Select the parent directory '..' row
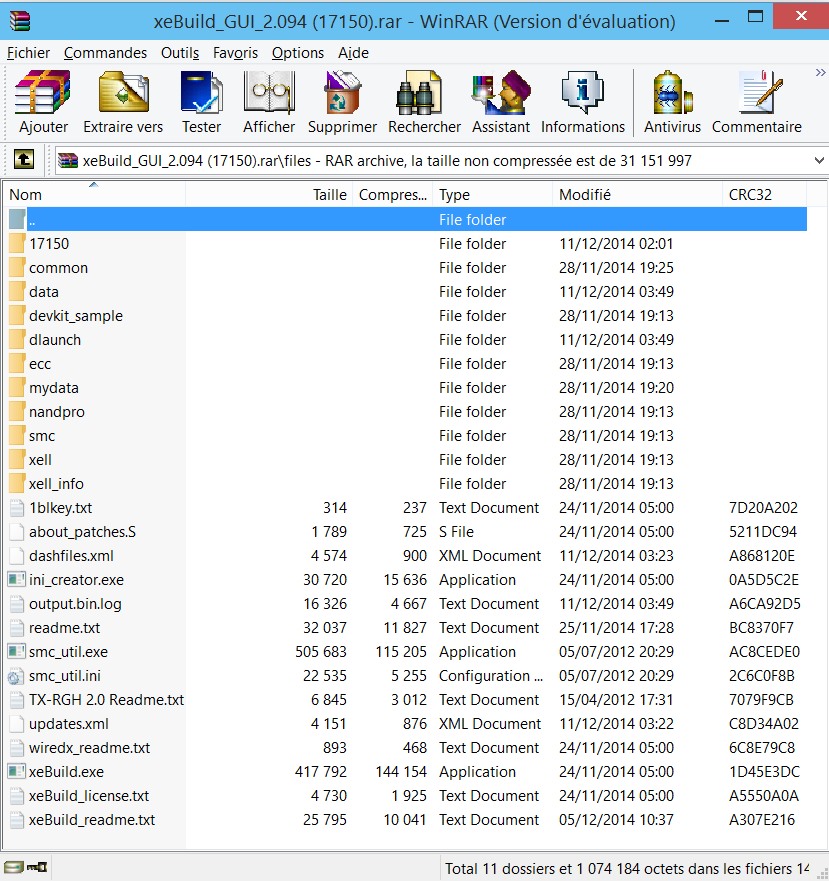Screen dimensions: 829x881 point(407,219)
